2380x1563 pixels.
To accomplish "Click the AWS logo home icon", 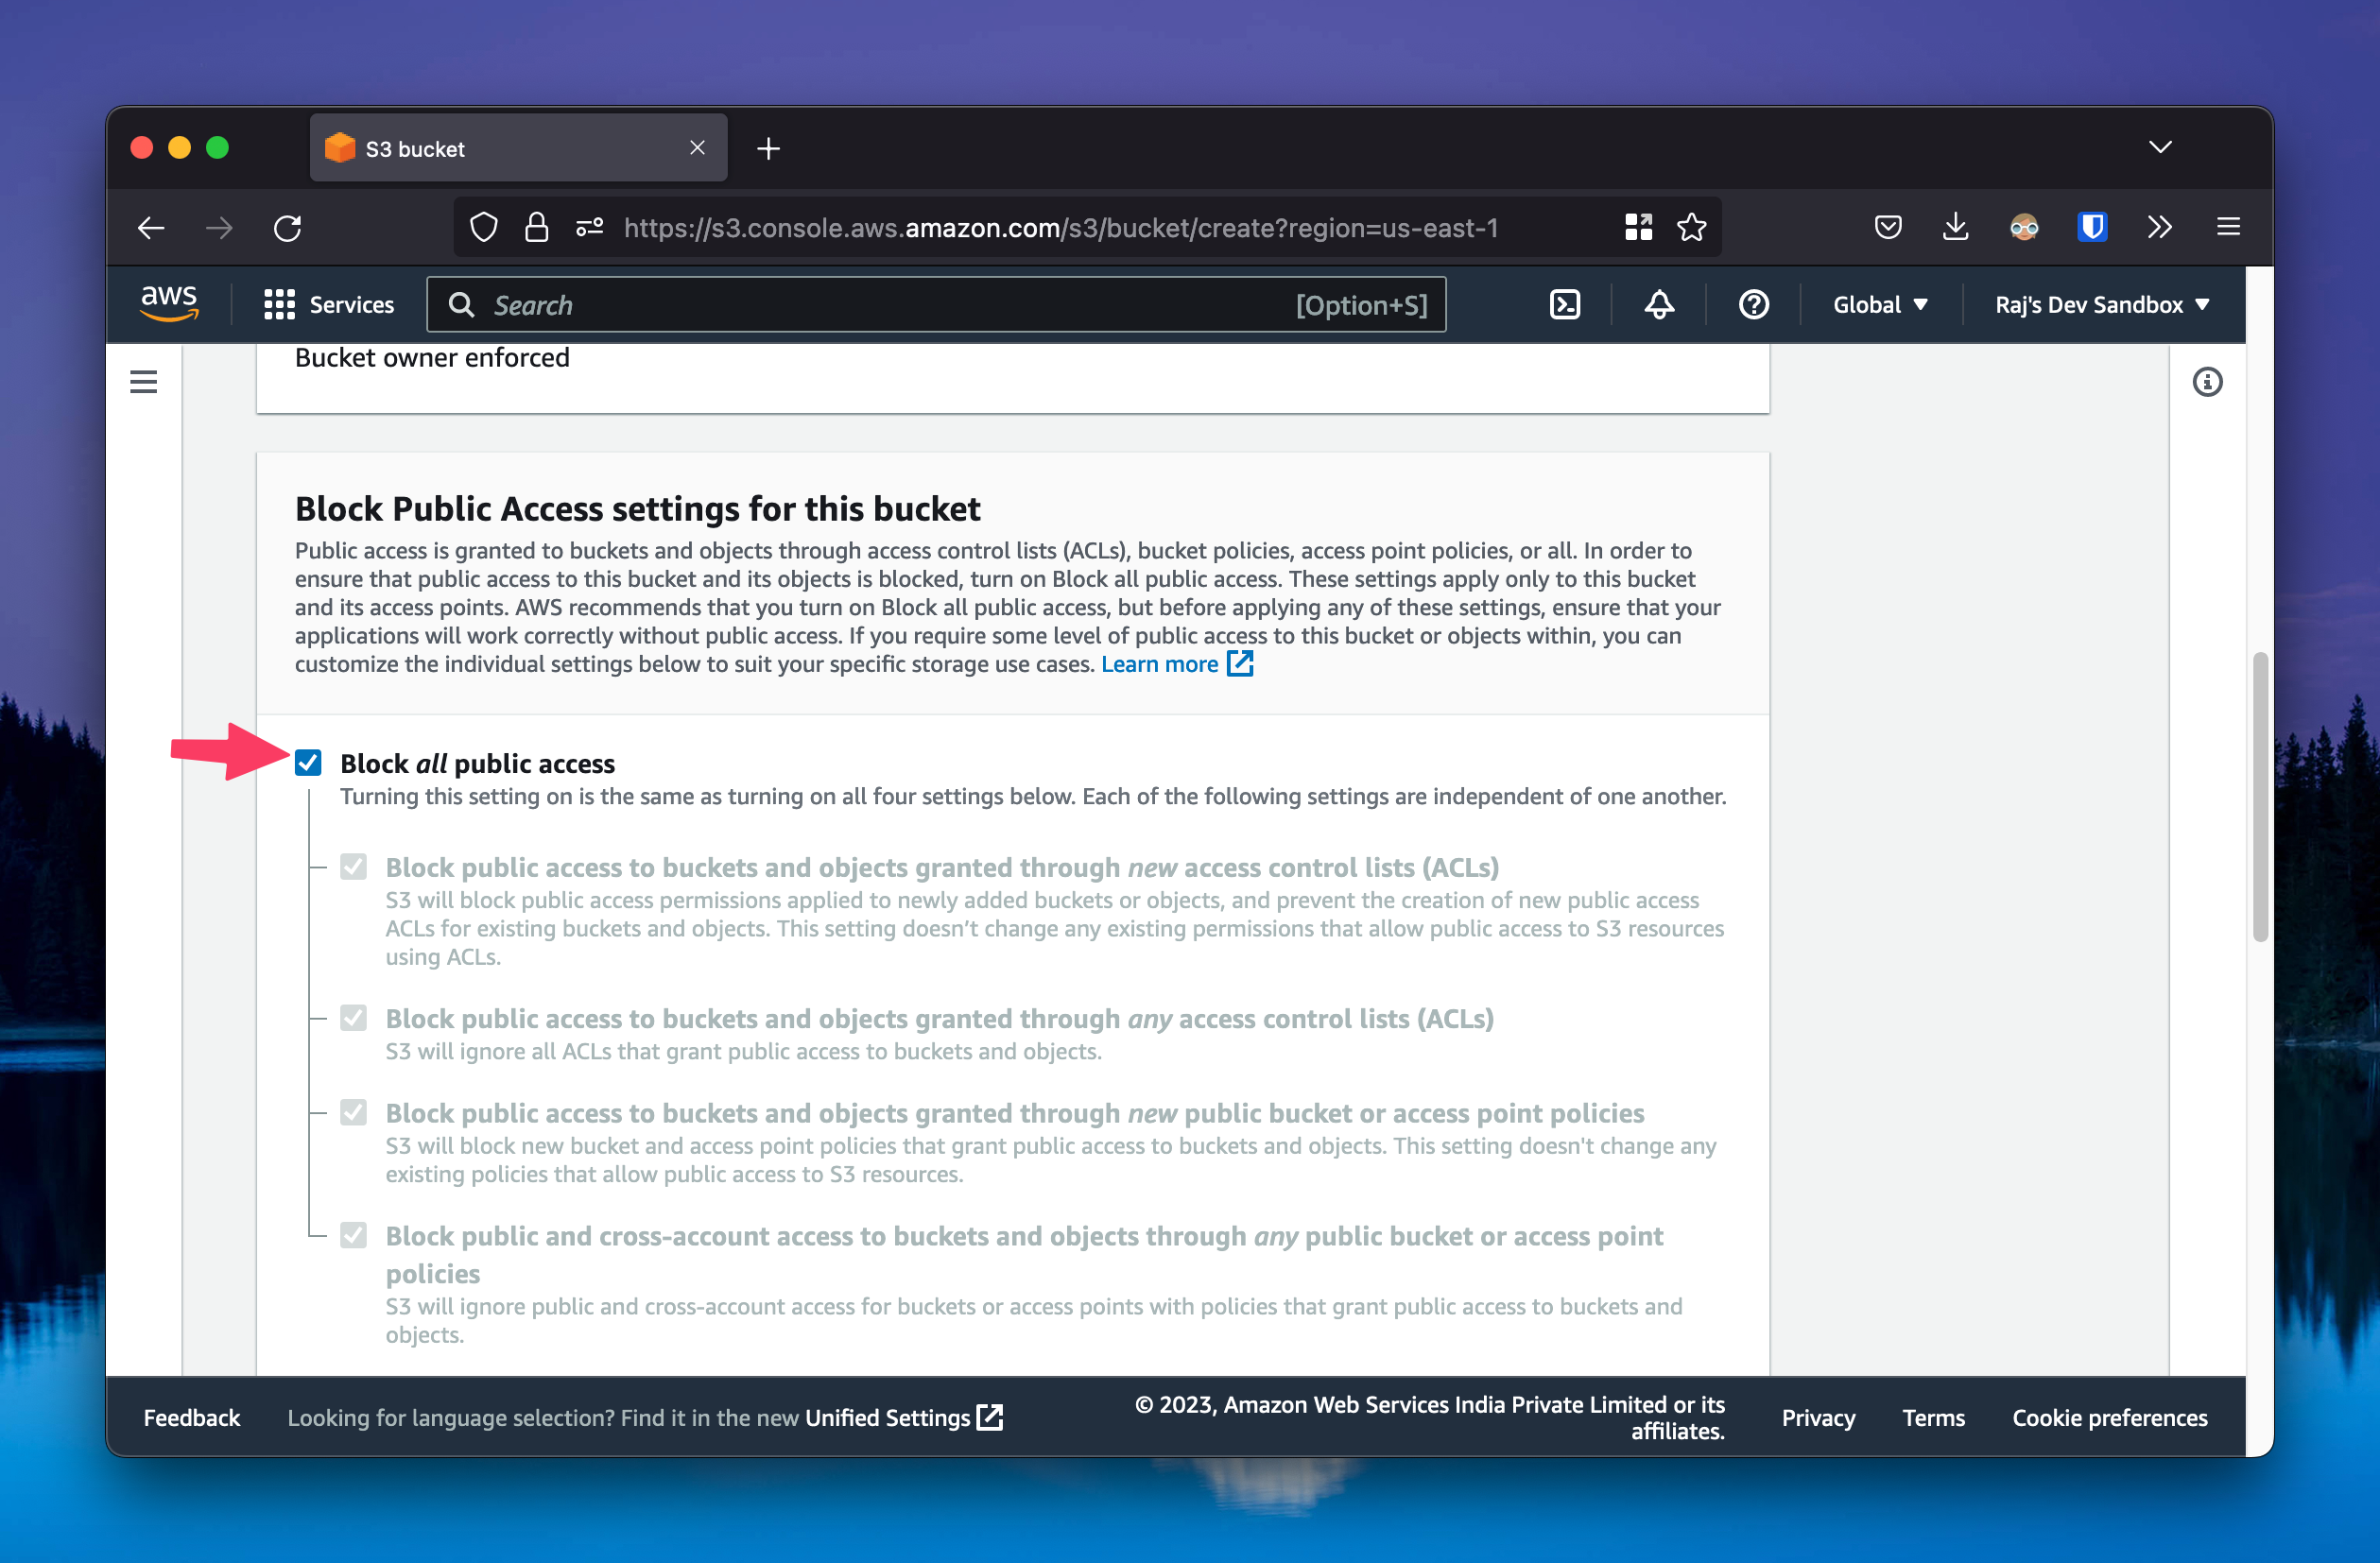I will (169, 303).
